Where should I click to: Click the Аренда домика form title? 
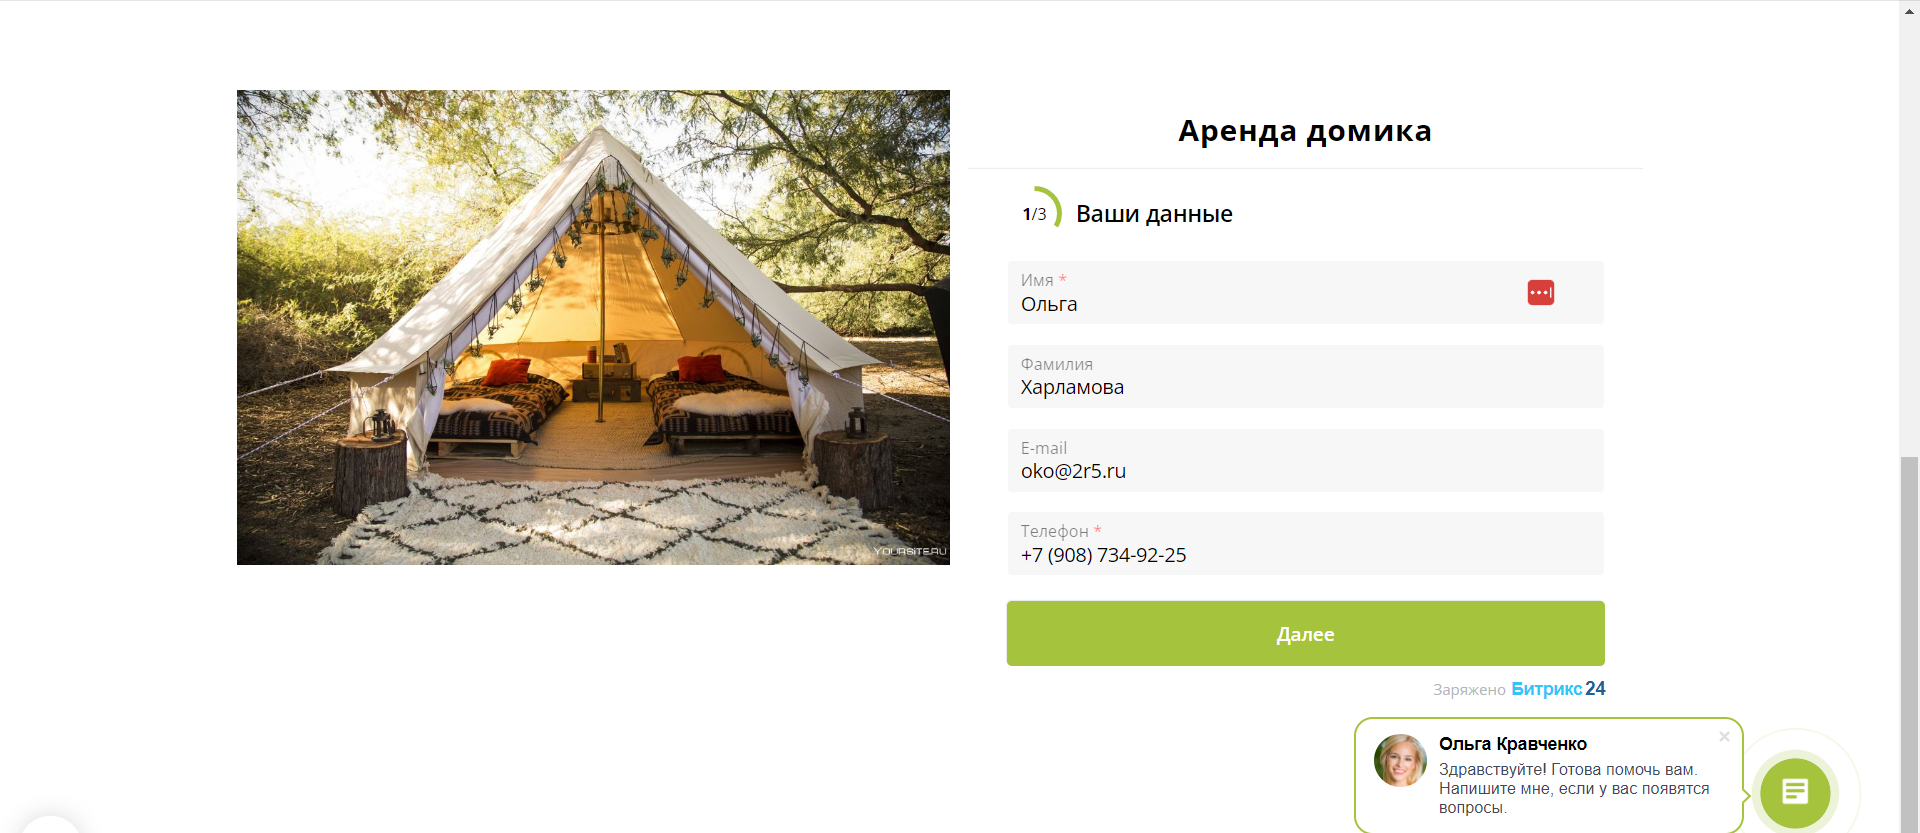tap(1304, 131)
